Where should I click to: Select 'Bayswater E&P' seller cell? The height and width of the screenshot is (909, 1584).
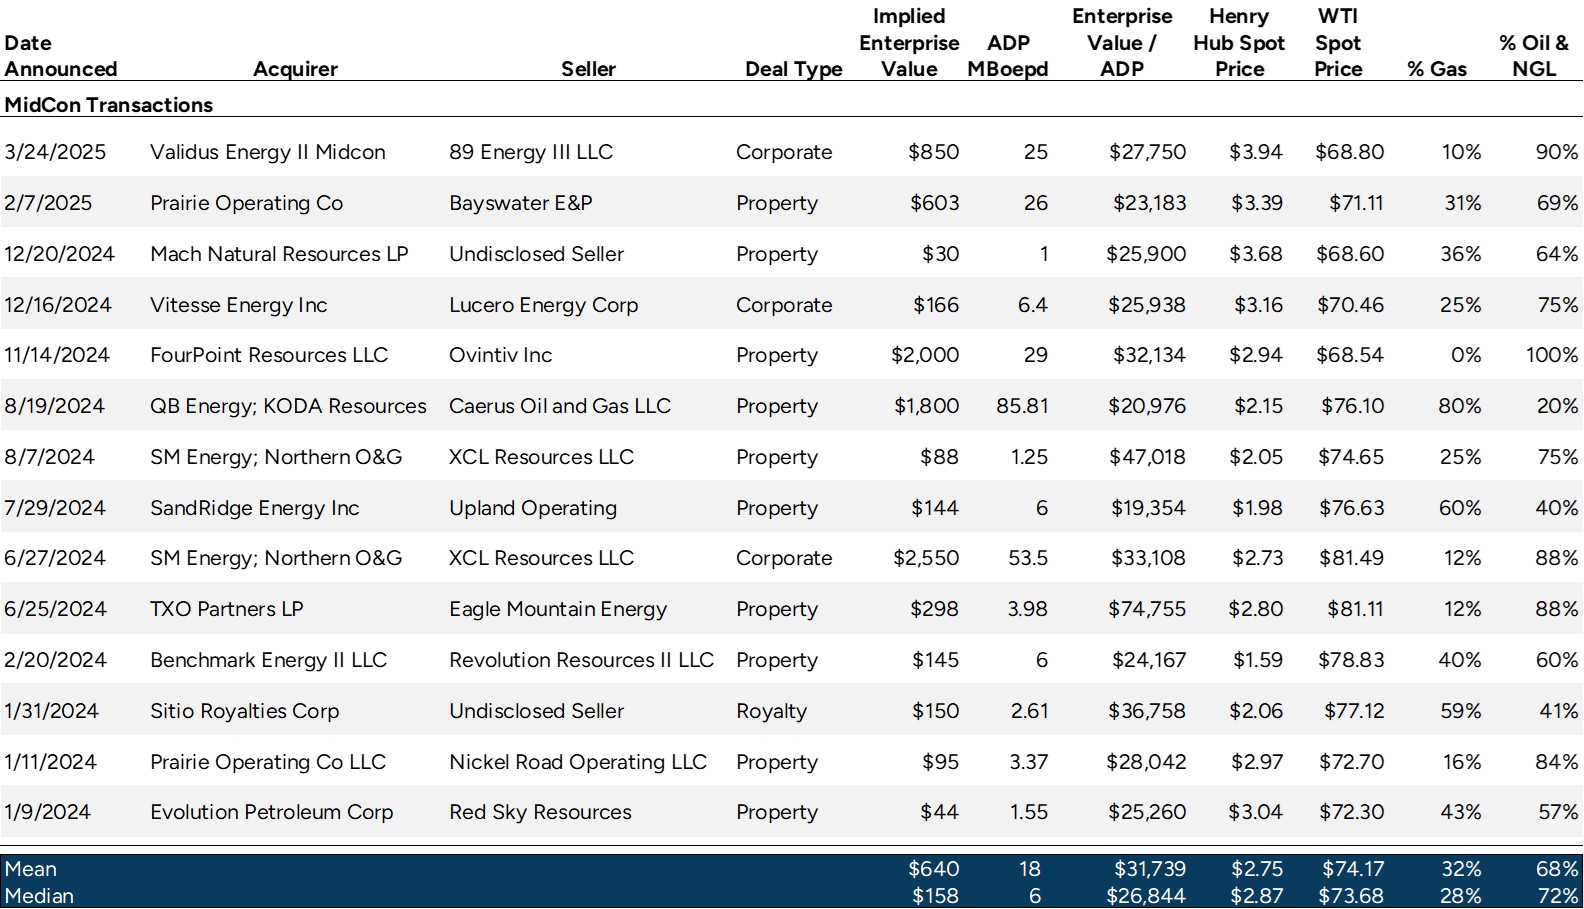coord(521,203)
